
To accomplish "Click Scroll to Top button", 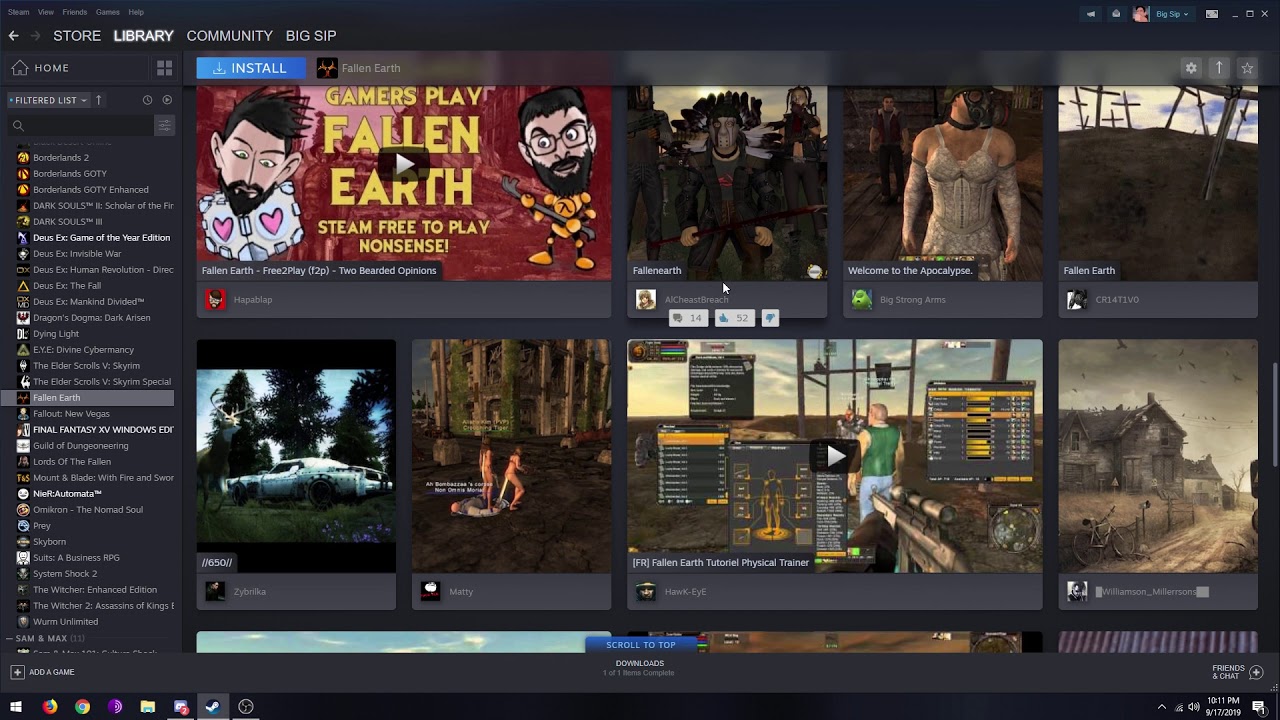I will 640,645.
